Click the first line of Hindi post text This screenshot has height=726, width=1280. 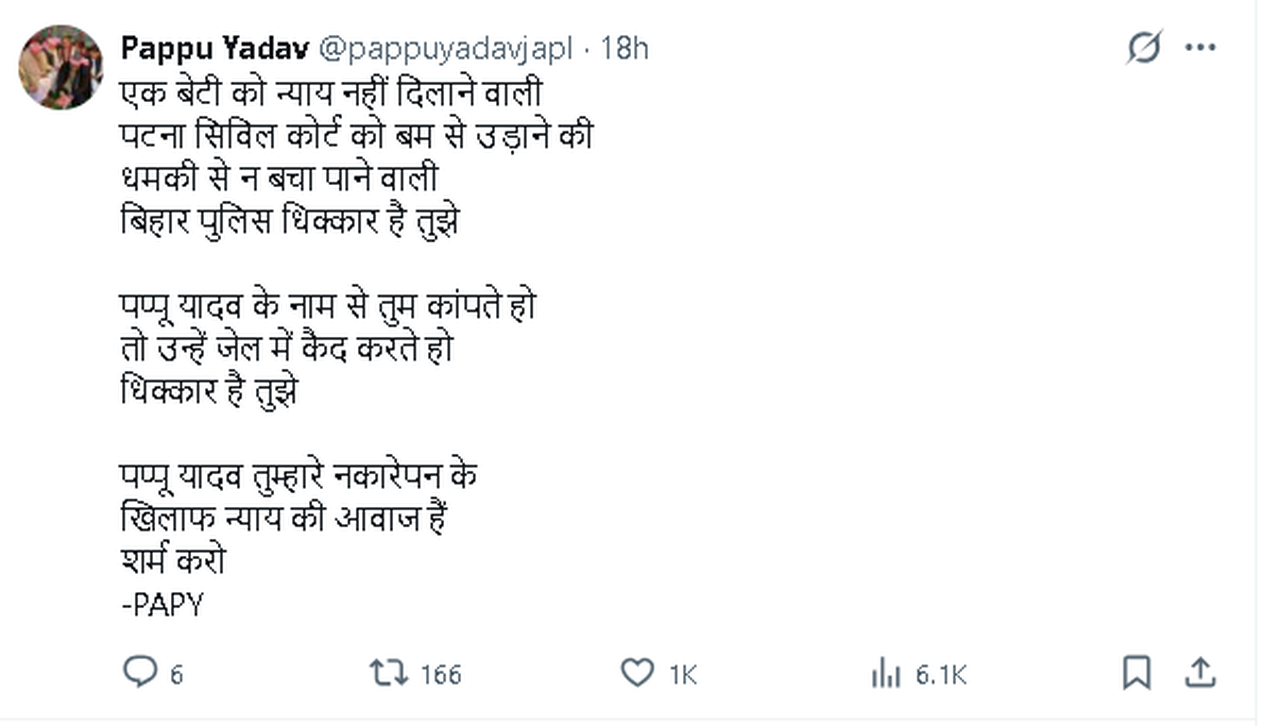pos(330,93)
